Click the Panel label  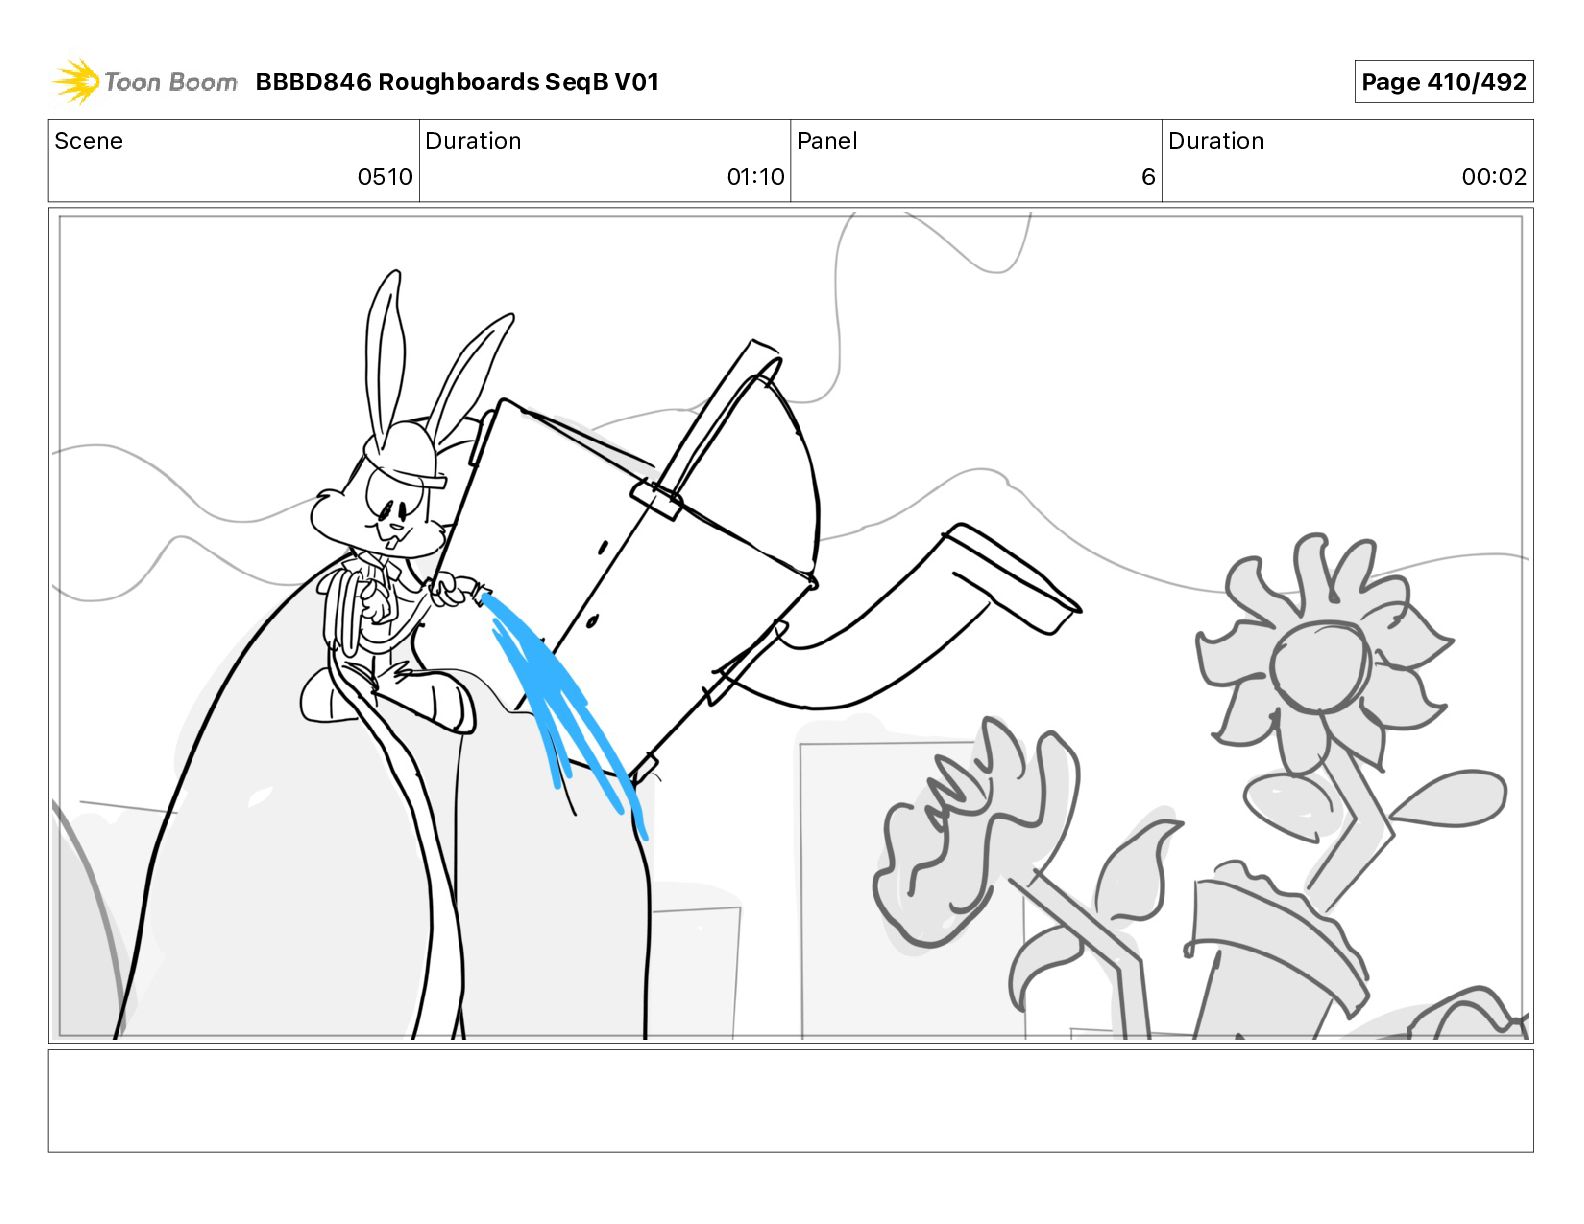click(x=827, y=141)
